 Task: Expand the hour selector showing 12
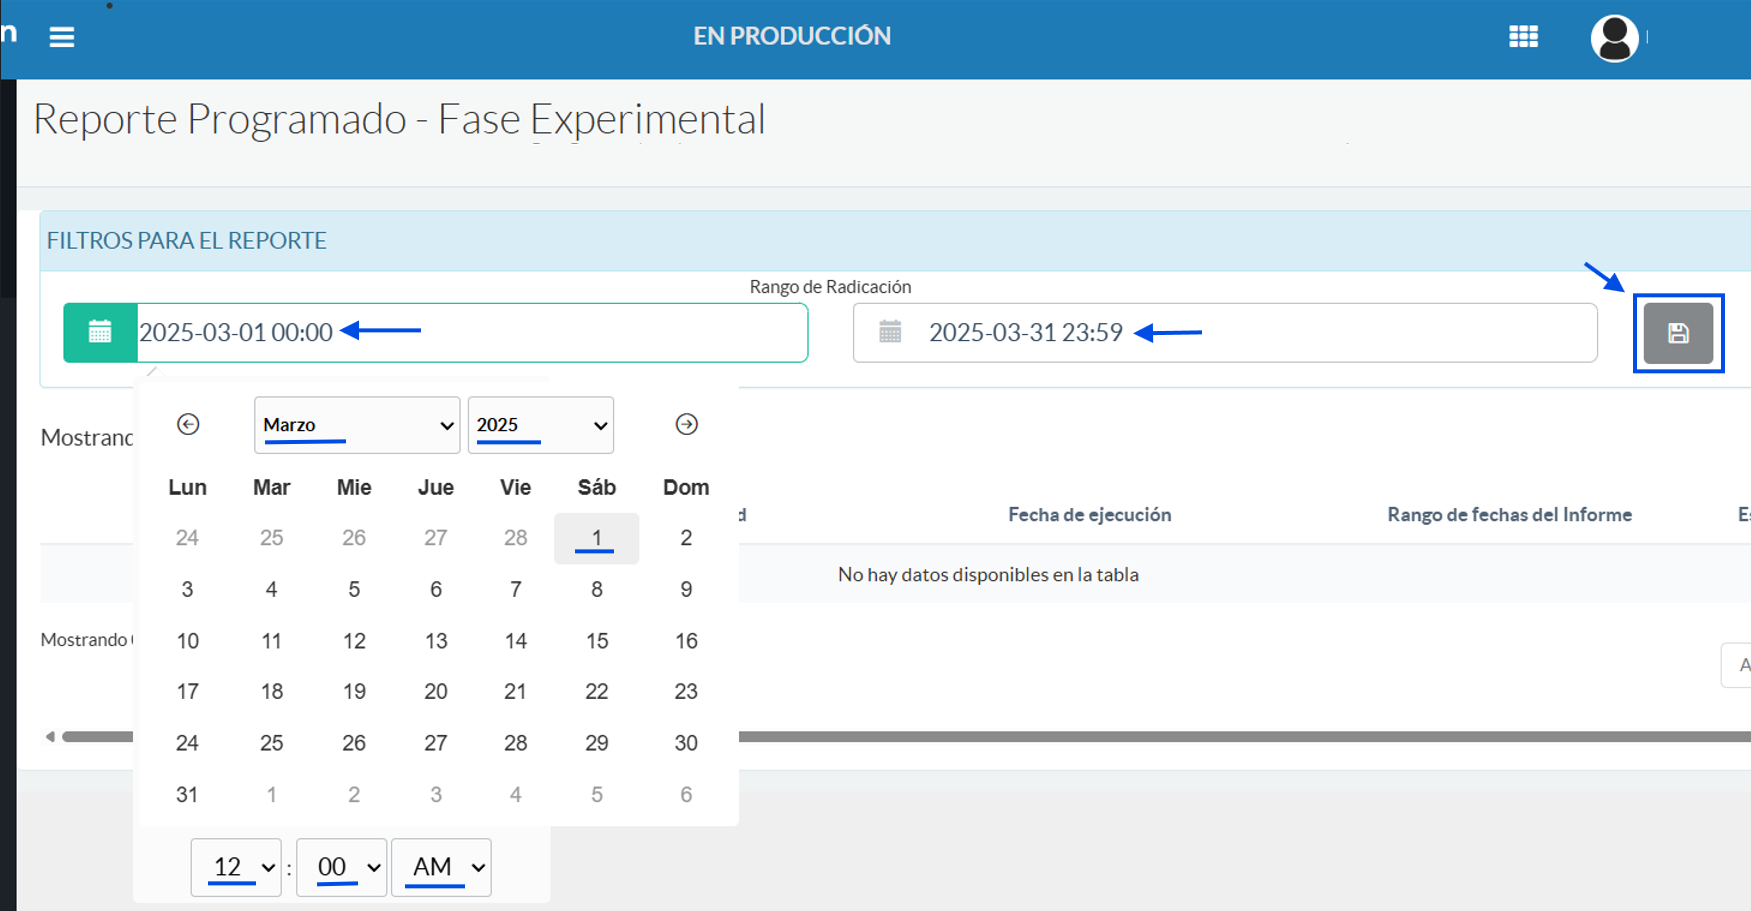pyautogui.click(x=236, y=867)
